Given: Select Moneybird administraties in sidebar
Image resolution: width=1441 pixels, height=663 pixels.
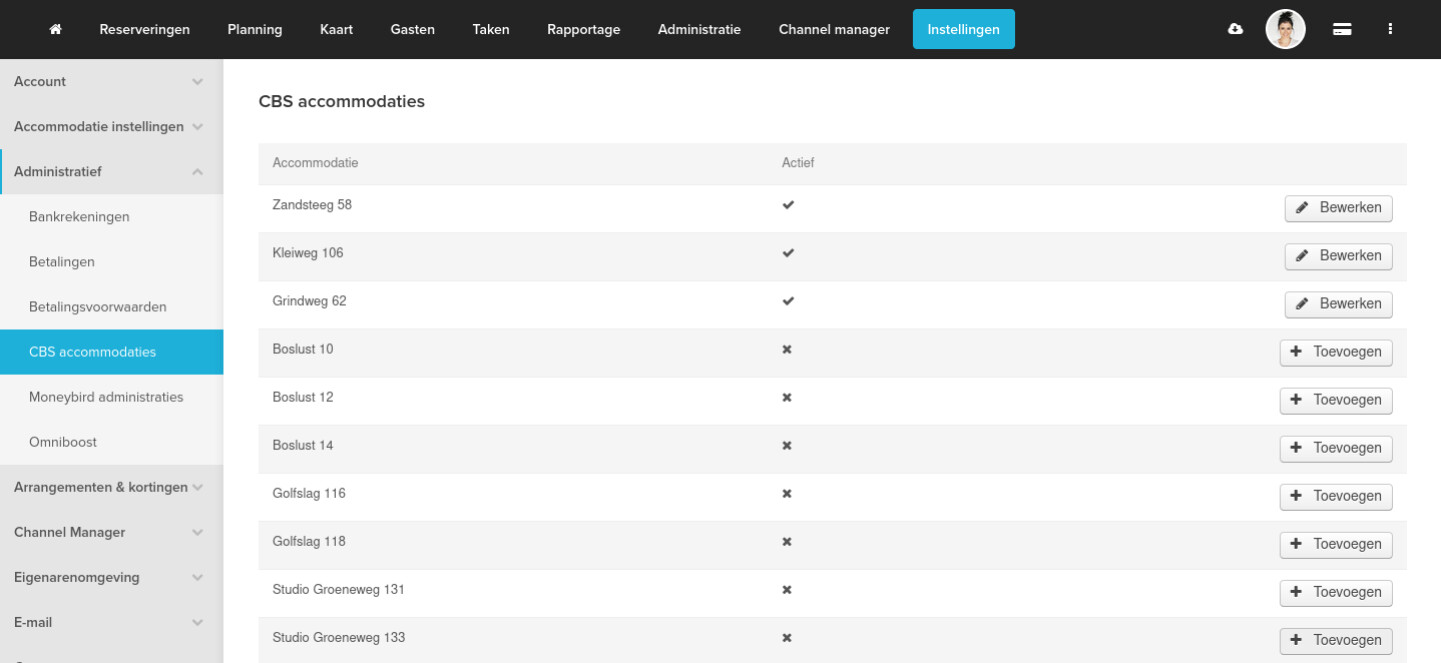Looking at the screenshot, I should click(106, 397).
